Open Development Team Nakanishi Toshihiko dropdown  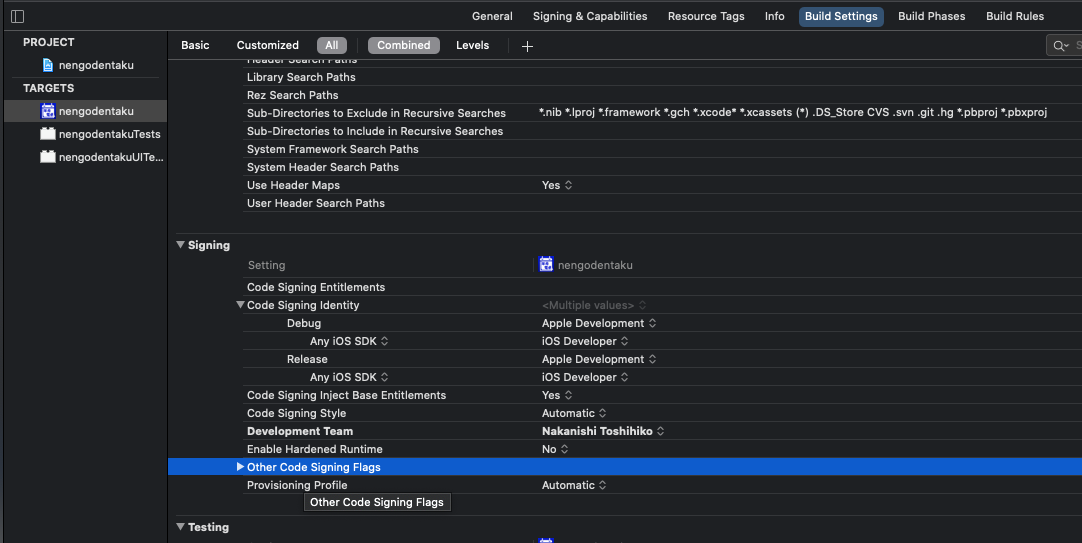tap(603, 431)
